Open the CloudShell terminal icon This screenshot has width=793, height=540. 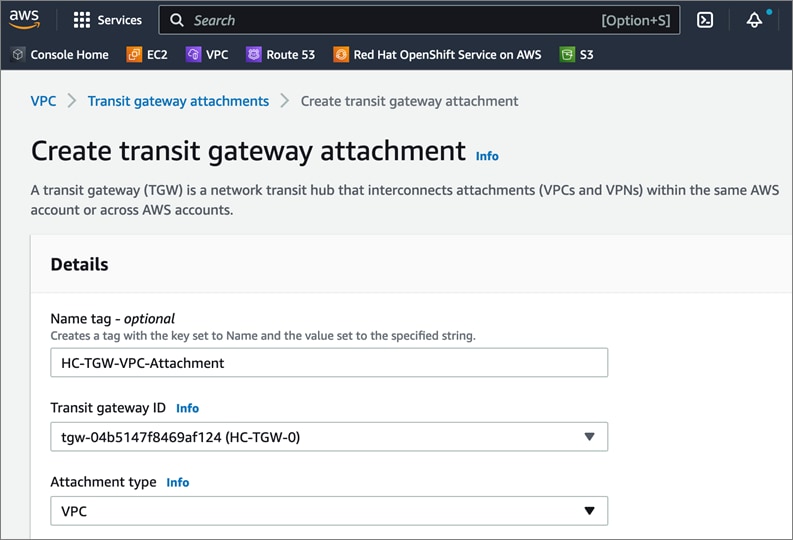coord(705,20)
